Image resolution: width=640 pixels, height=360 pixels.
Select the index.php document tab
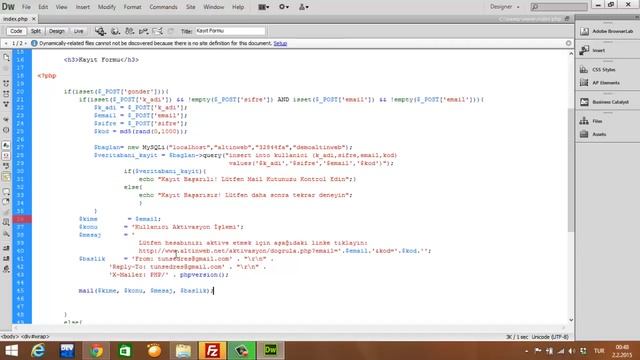click(16, 19)
